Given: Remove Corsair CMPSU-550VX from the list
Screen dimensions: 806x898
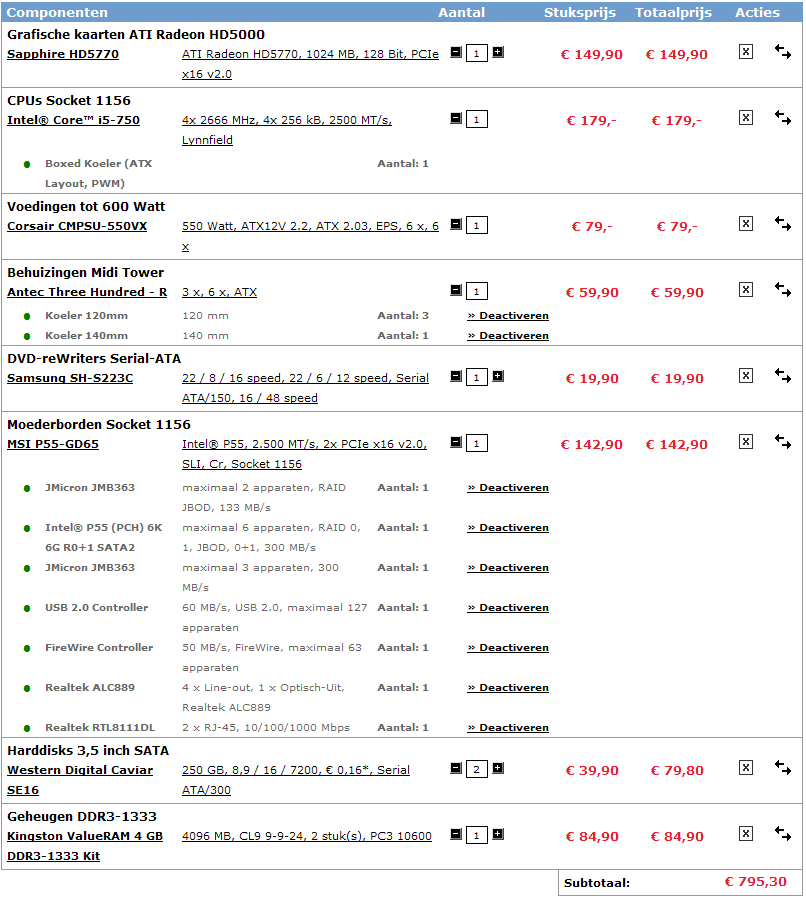Looking at the screenshot, I should pyautogui.click(x=746, y=224).
